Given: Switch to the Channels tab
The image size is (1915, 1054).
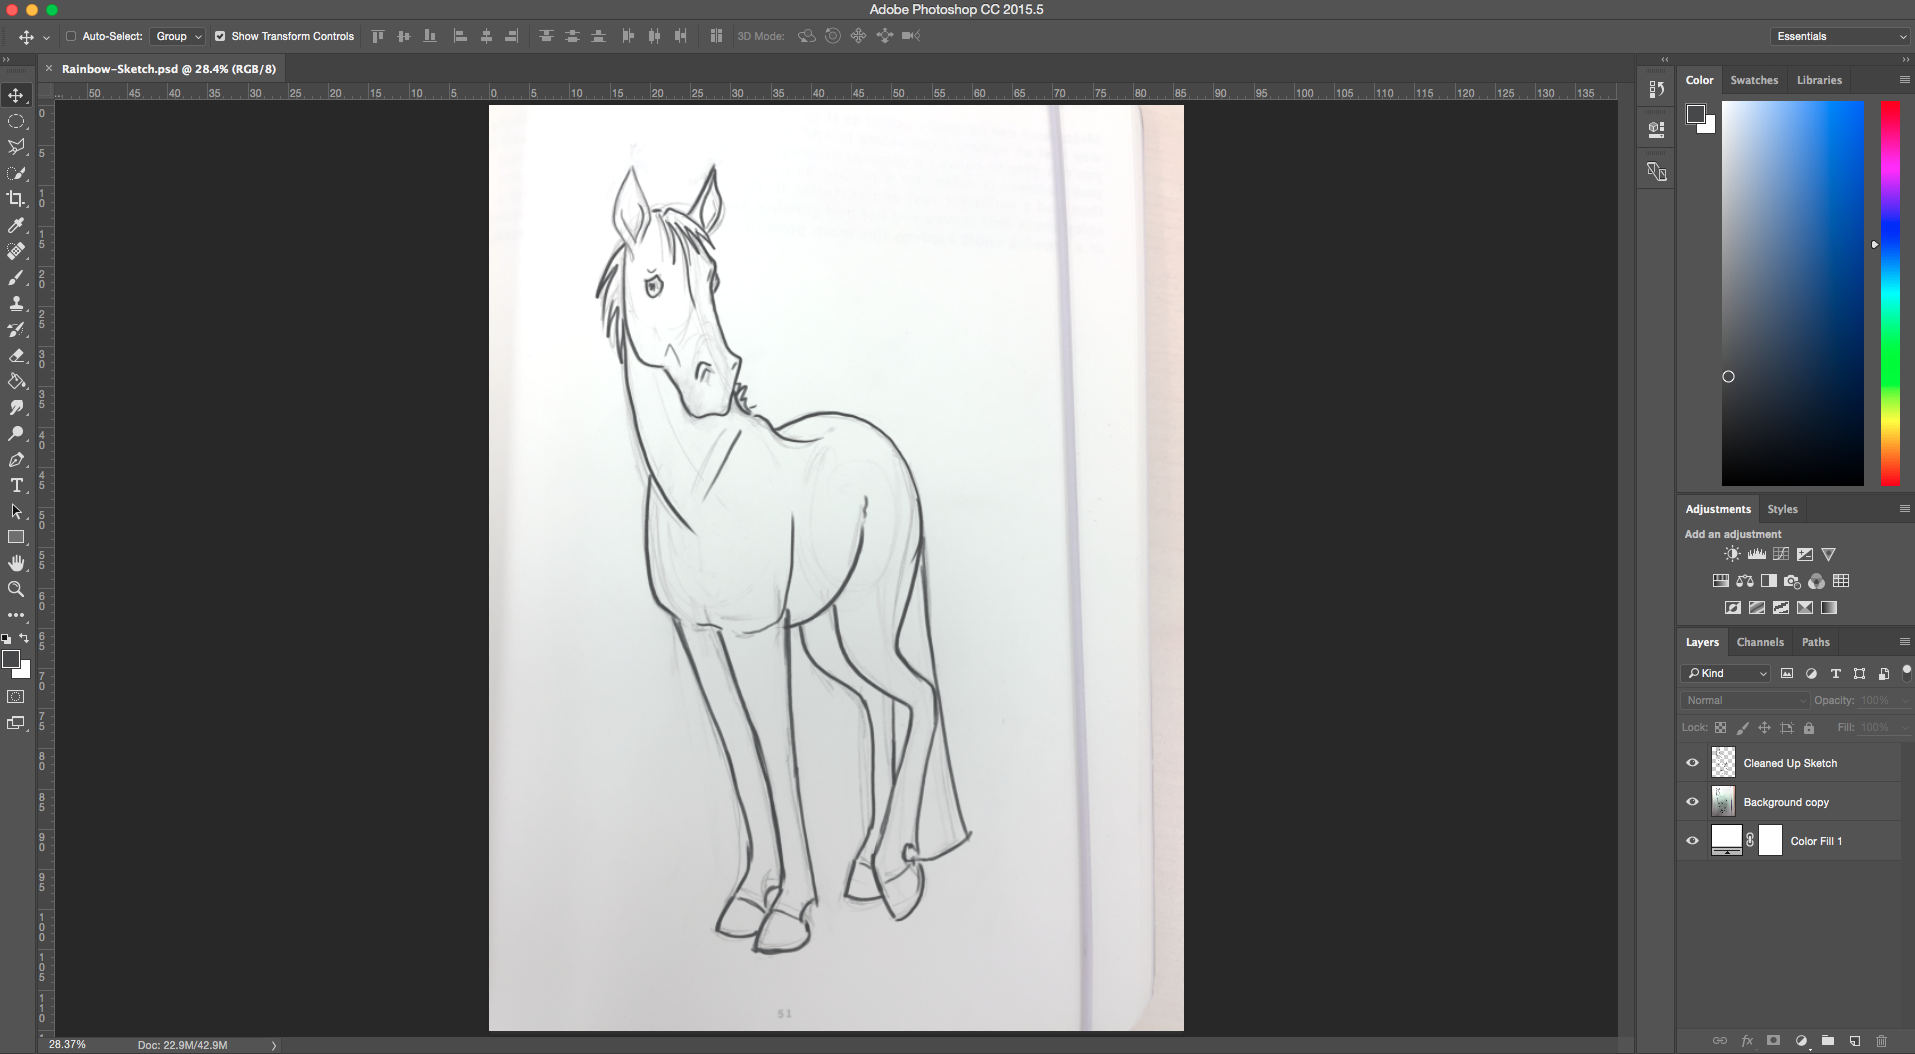Looking at the screenshot, I should pos(1759,642).
